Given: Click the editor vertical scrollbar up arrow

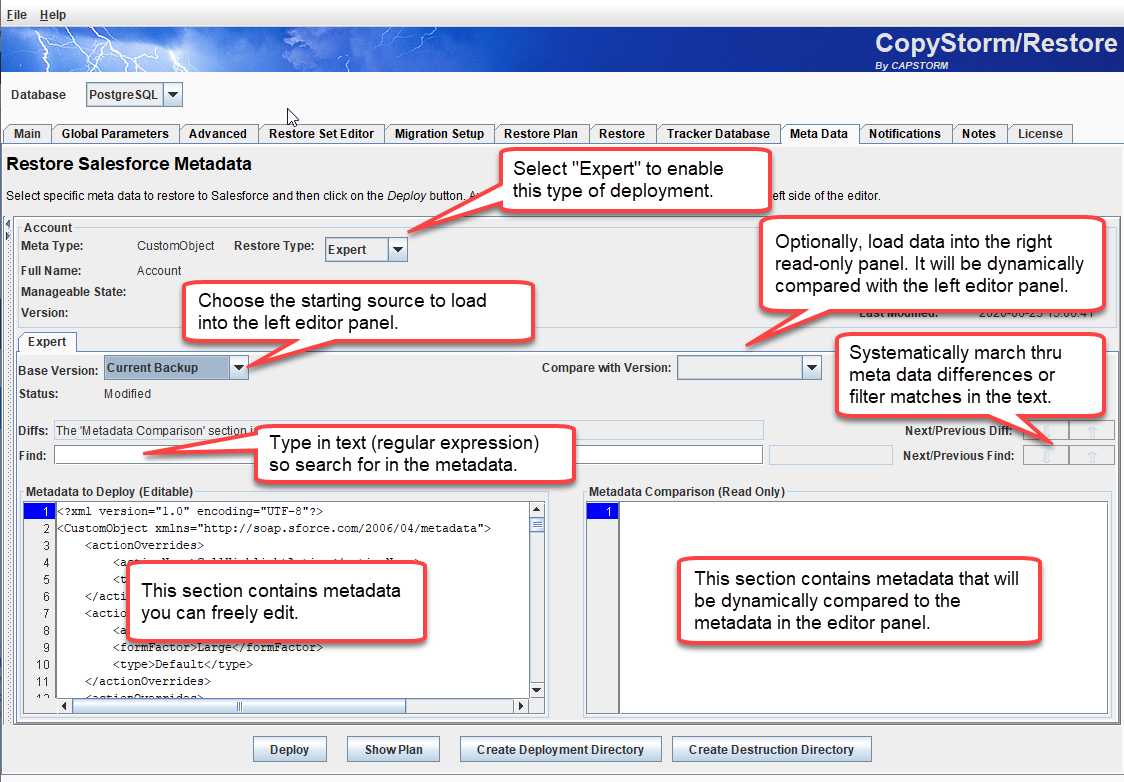Looking at the screenshot, I should pos(537,510).
